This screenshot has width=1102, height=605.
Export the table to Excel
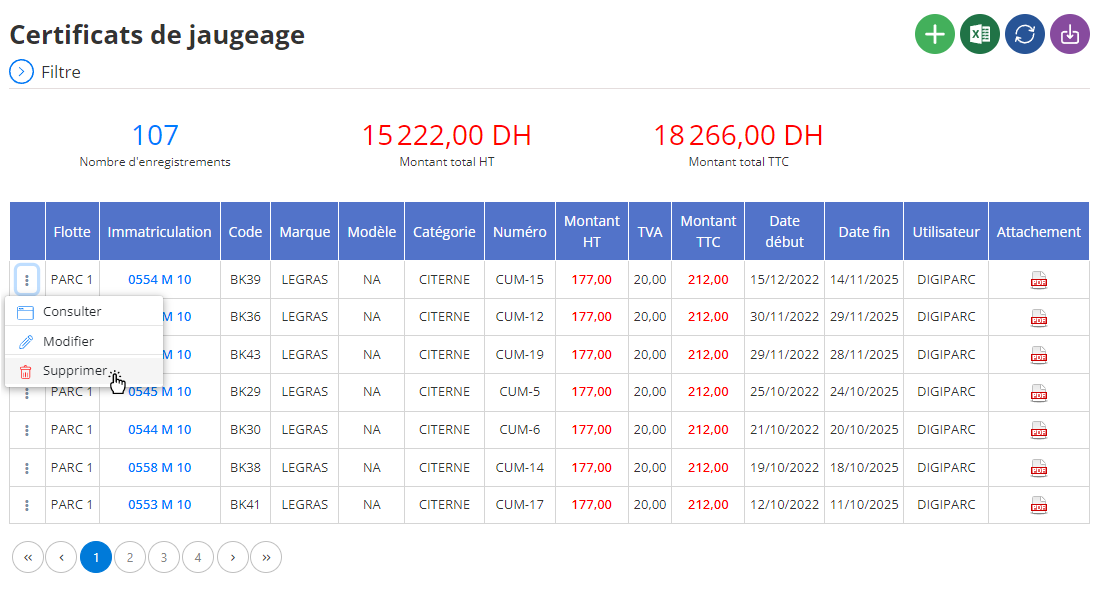coord(979,34)
